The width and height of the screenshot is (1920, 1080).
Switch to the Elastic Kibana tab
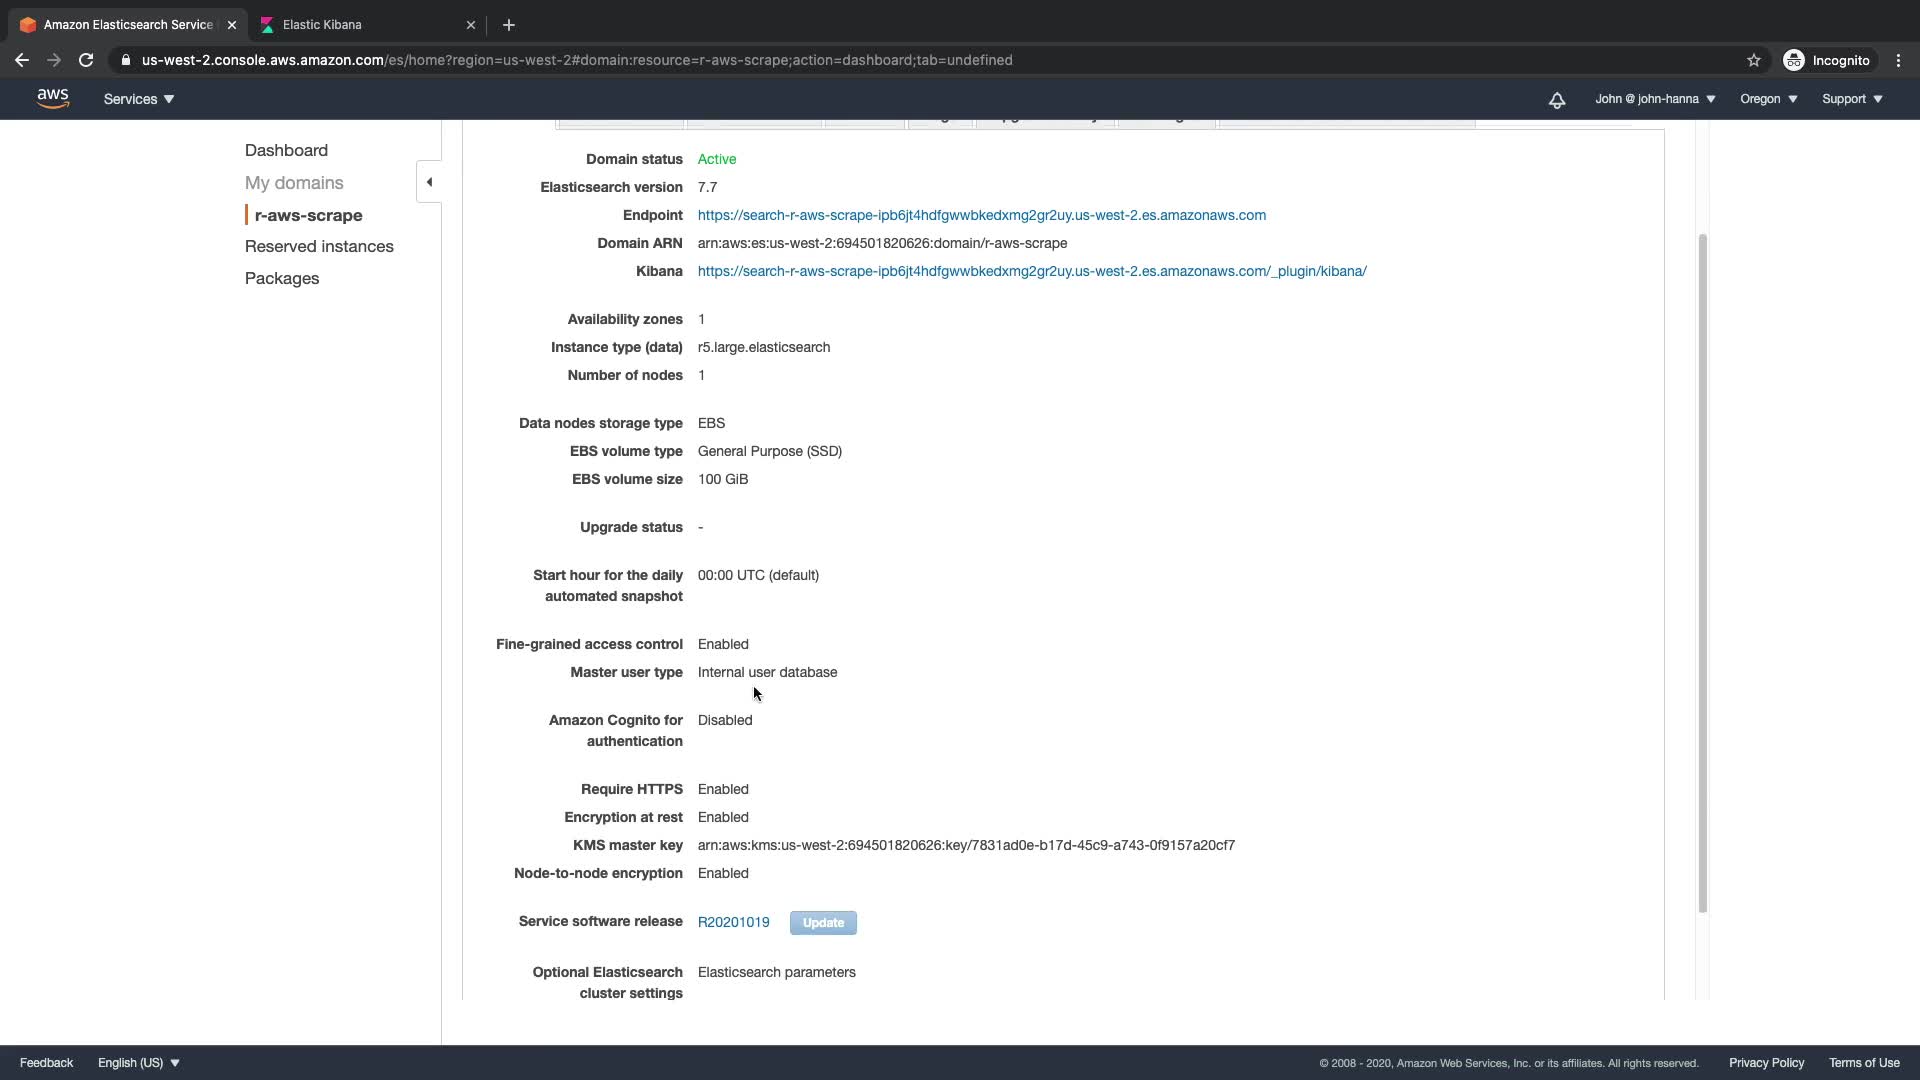click(322, 25)
